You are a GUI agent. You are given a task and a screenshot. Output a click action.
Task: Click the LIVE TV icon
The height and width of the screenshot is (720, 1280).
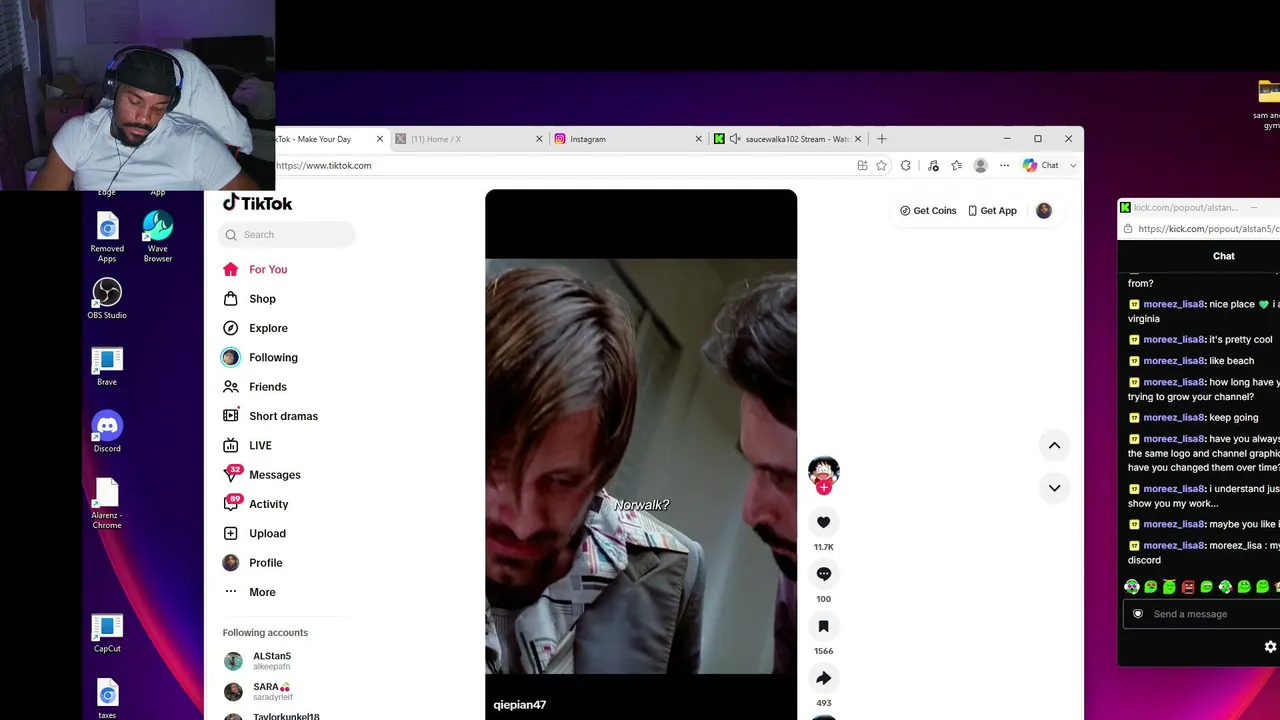(231, 445)
